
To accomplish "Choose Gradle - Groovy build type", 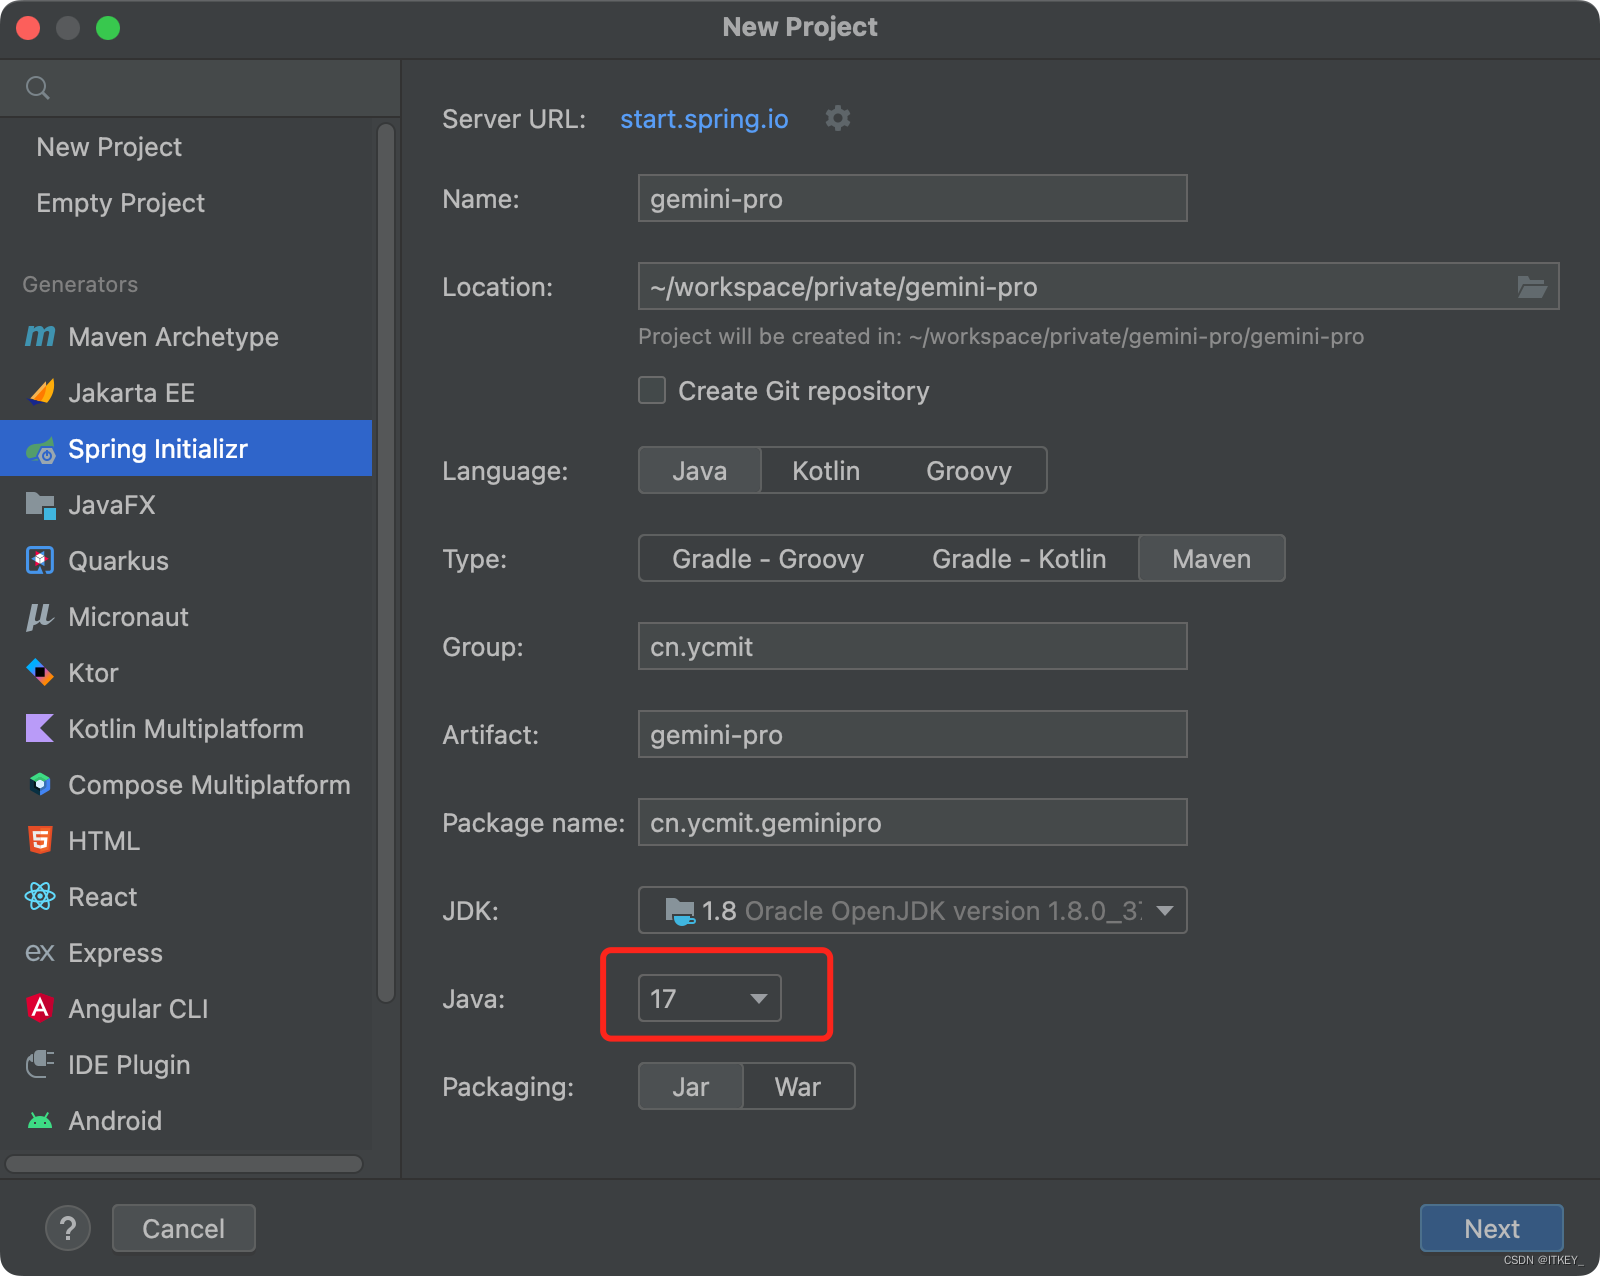I will pos(768,558).
